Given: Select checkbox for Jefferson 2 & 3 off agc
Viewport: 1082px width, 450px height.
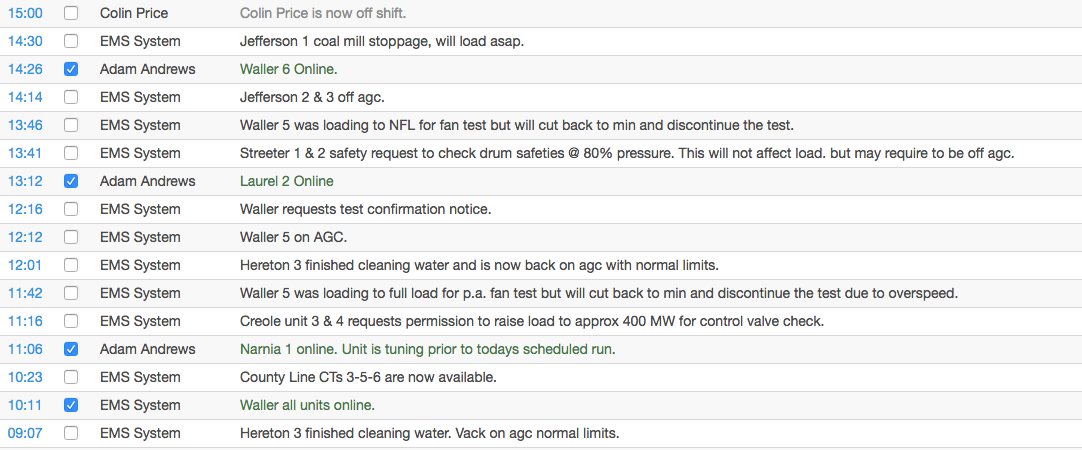Looking at the screenshot, I should [x=71, y=97].
